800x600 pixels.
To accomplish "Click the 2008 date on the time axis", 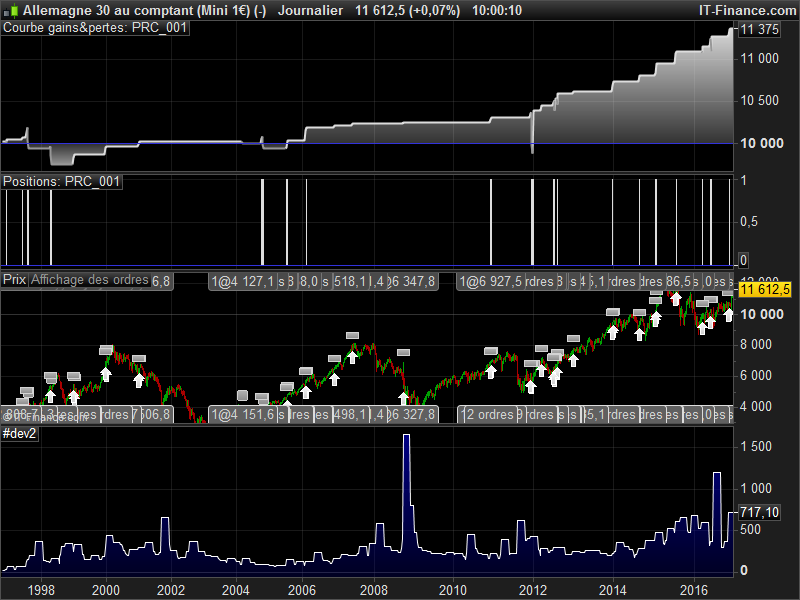I will click(374, 590).
